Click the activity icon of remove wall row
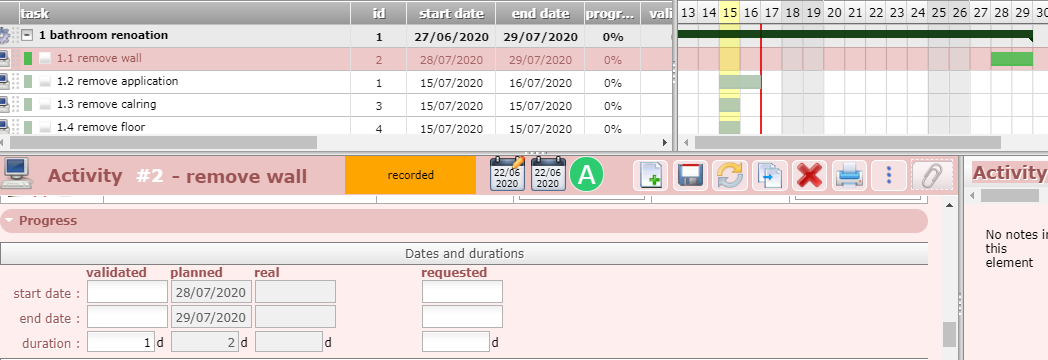 tap(4, 59)
